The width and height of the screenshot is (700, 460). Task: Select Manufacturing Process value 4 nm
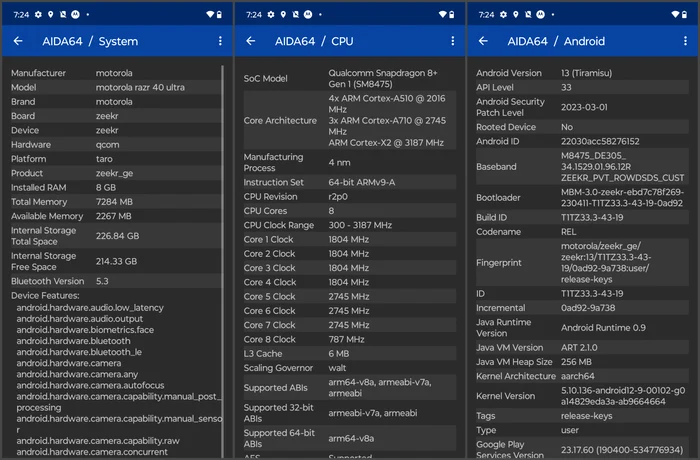coord(339,163)
